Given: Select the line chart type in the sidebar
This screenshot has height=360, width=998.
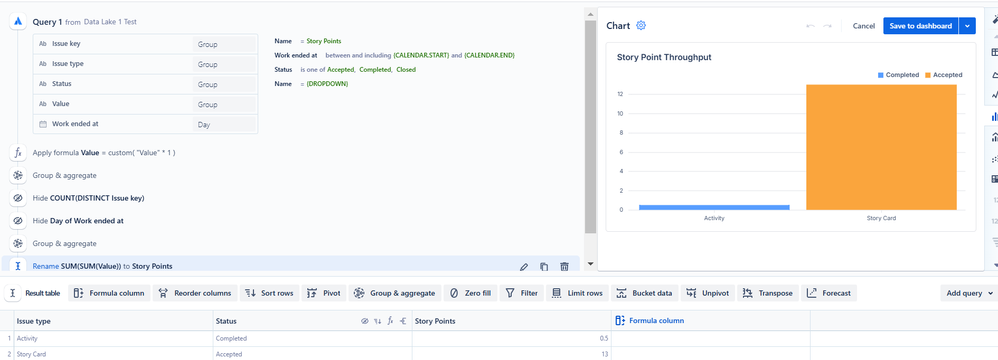Looking at the screenshot, I should pos(994,95).
